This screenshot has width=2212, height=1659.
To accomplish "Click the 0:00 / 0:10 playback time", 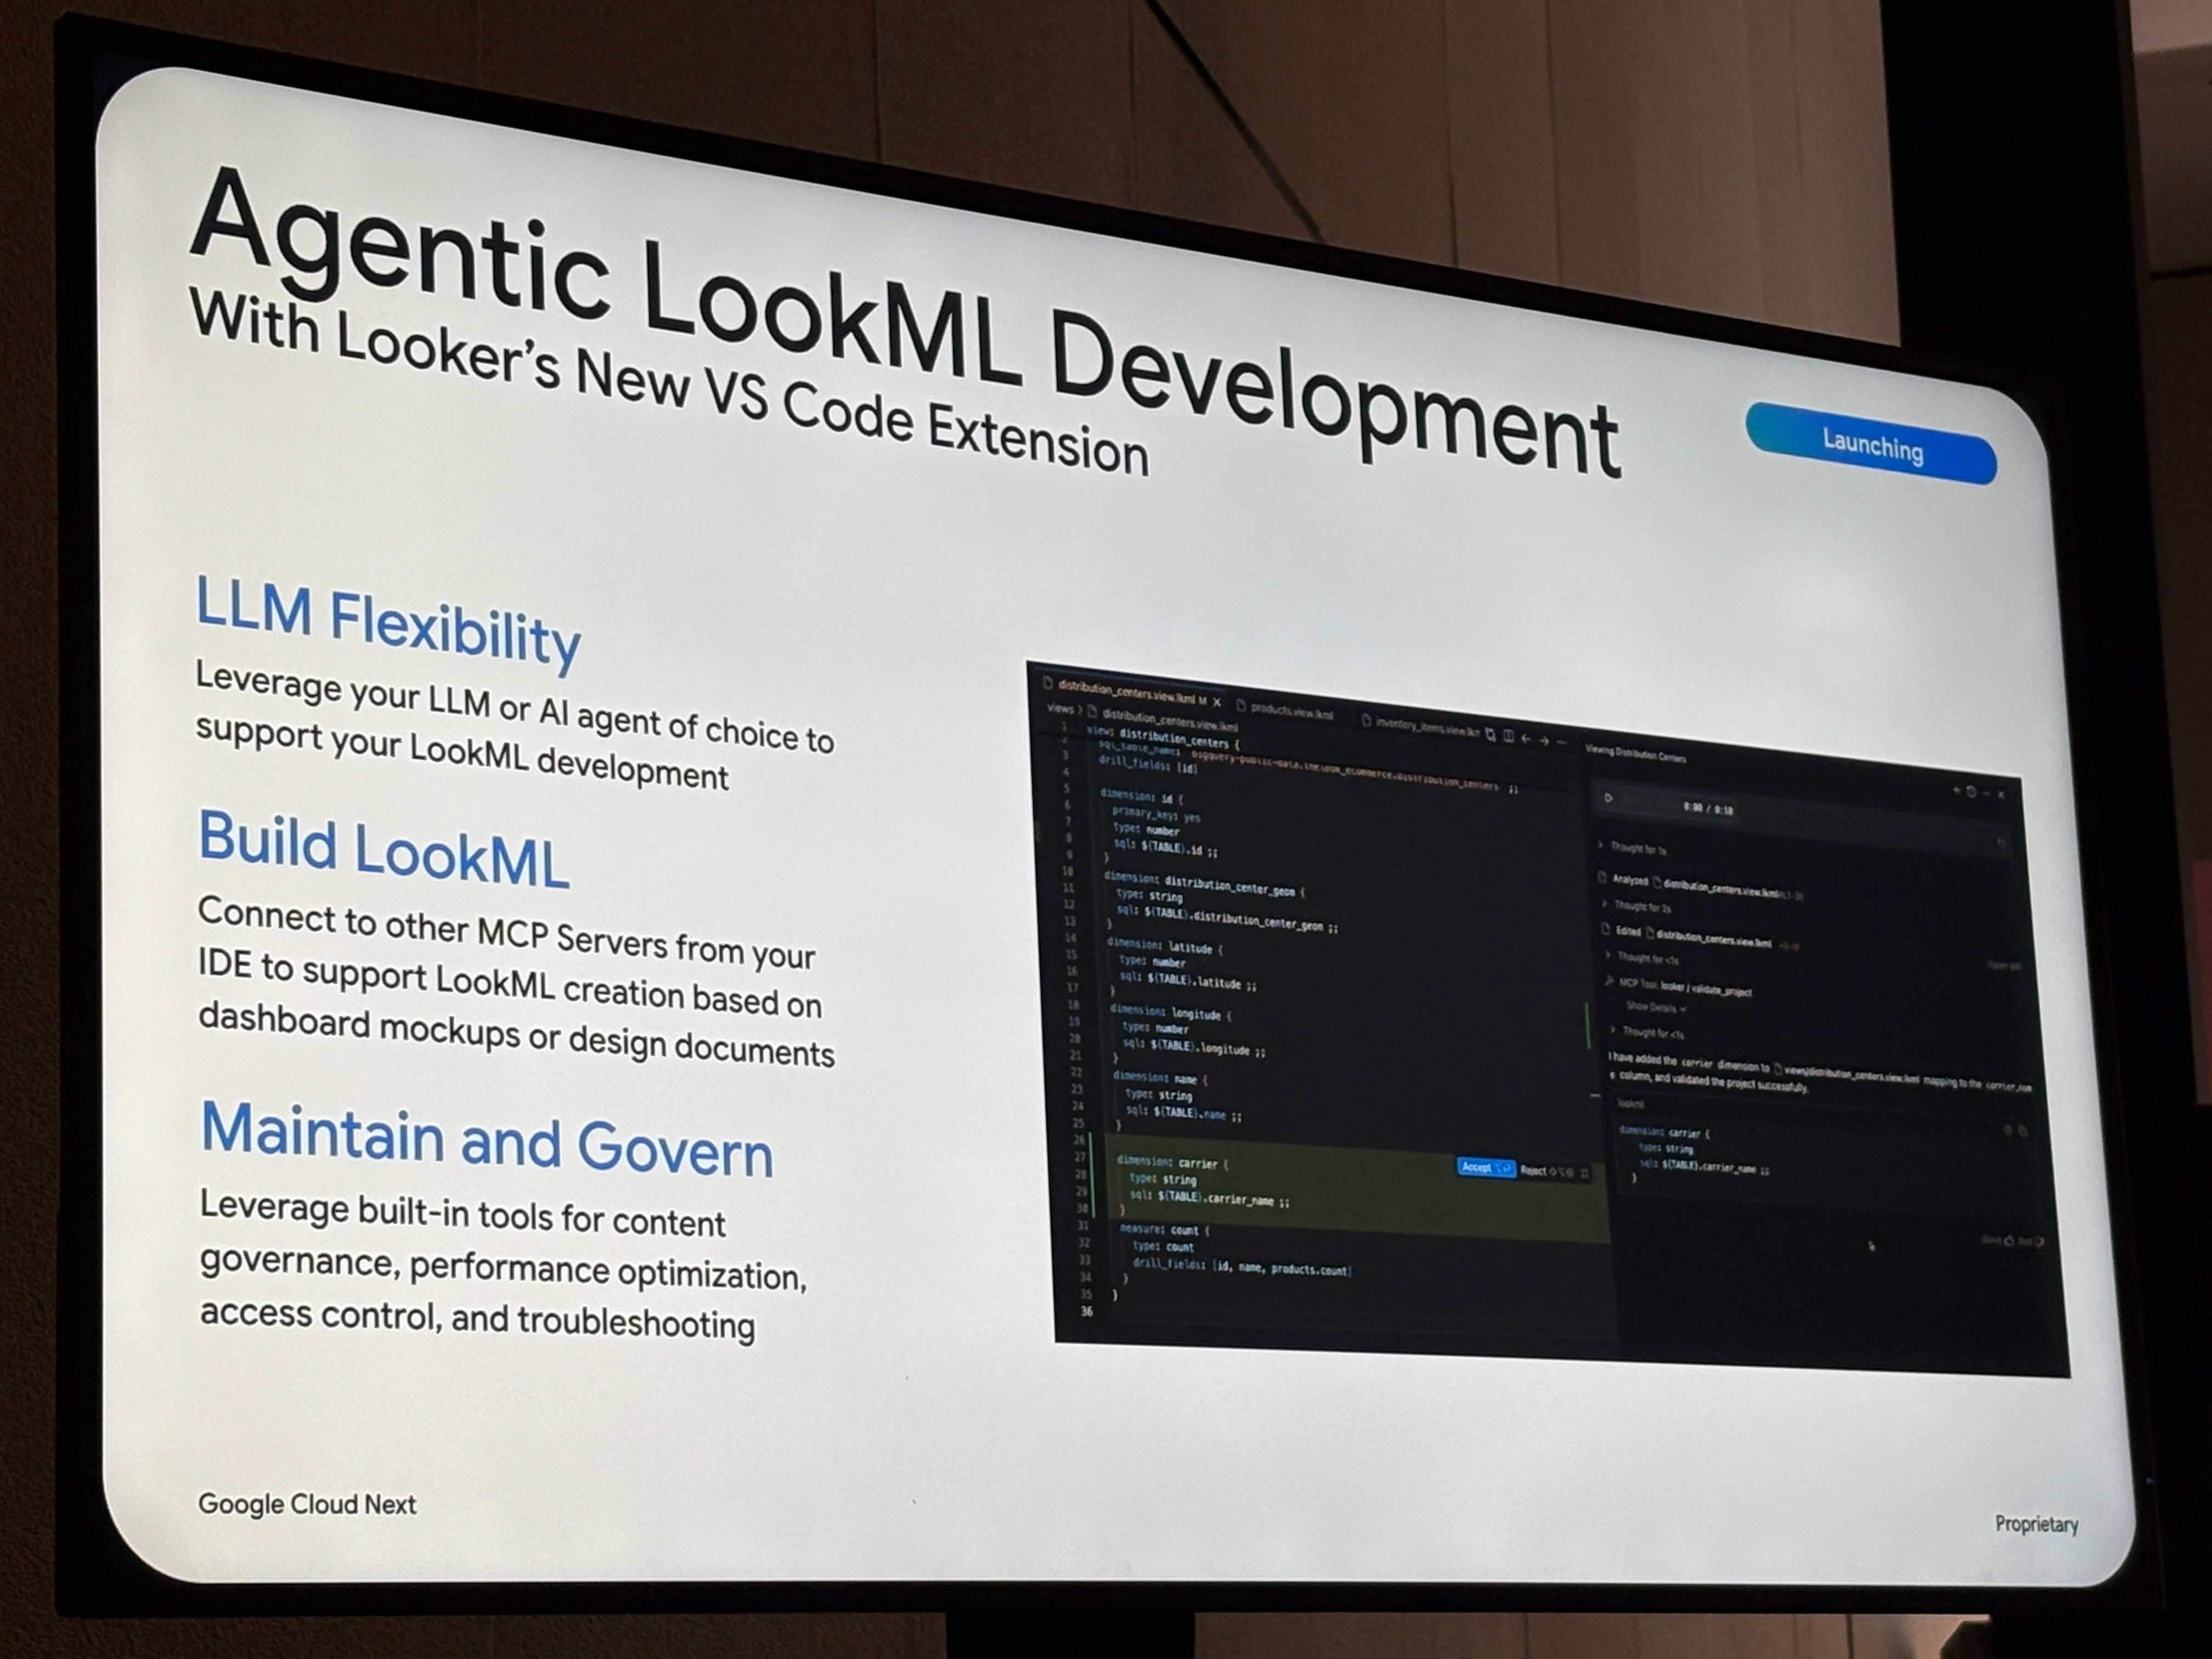I will pos(1708,809).
